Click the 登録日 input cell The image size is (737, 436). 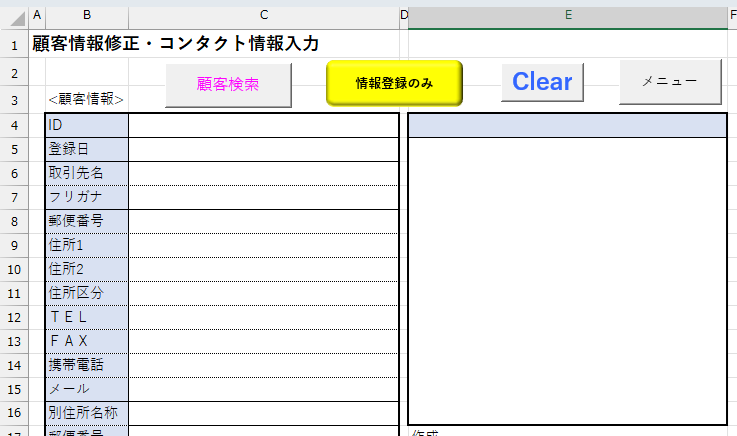pyautogui.click(x=262, y=149)
